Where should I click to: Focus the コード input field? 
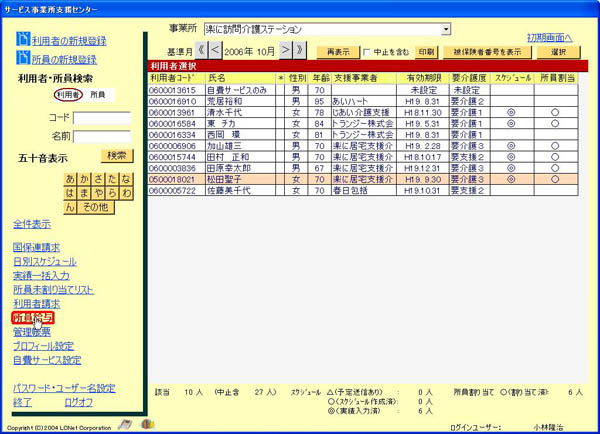pos(102,118)
